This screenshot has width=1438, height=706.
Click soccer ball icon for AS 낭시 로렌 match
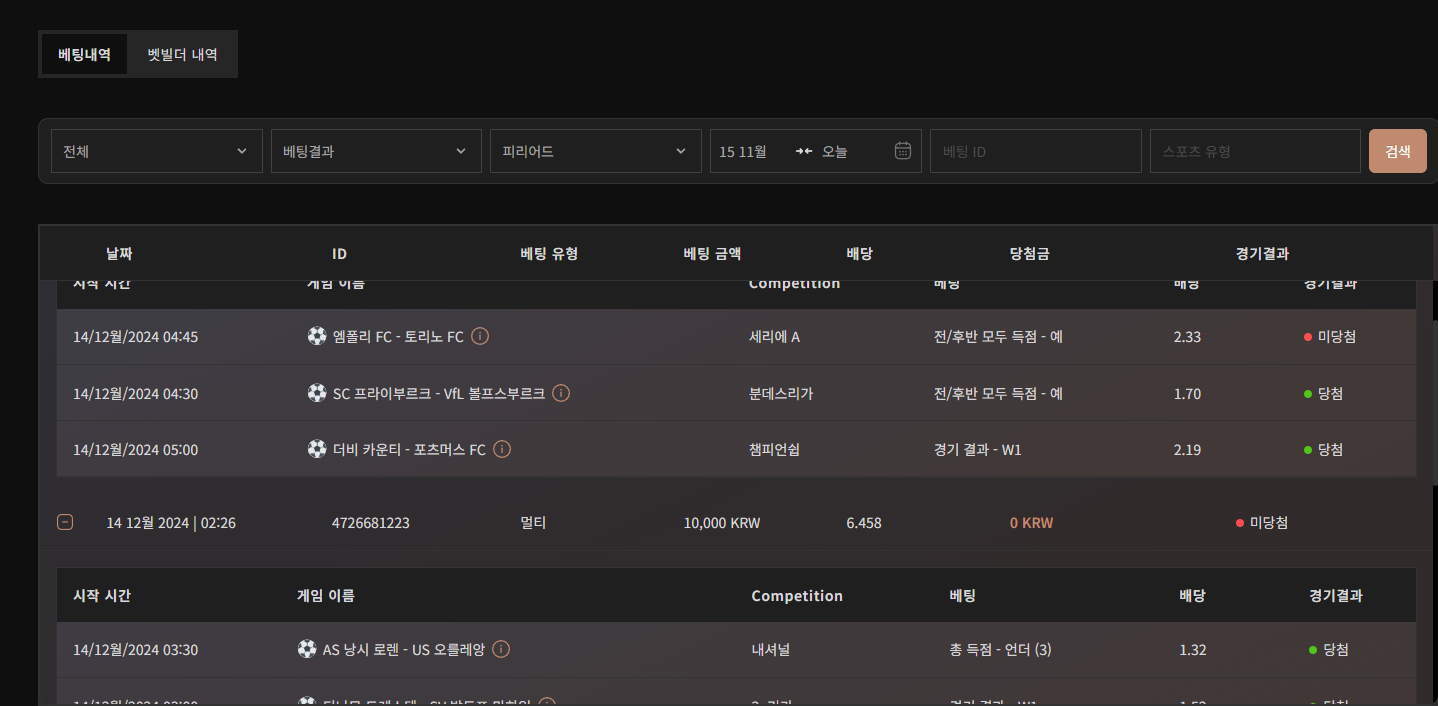point(307,650)
